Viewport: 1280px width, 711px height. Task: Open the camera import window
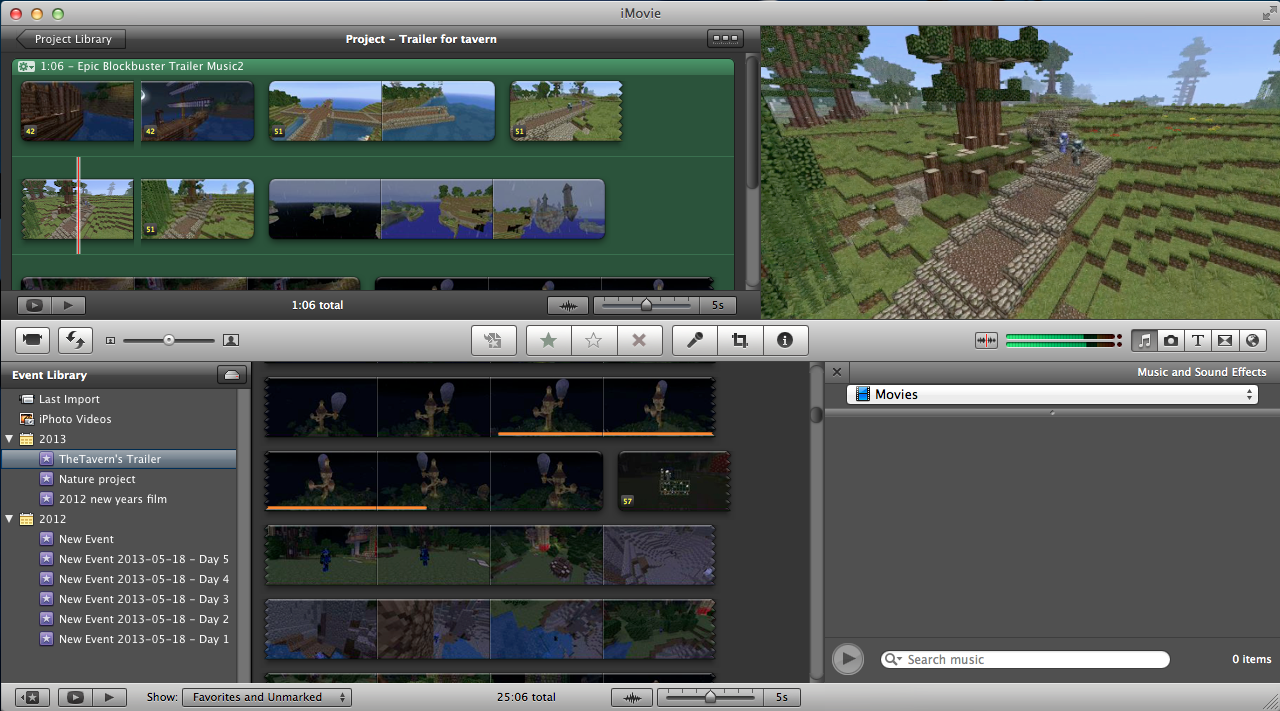(32, 340)
